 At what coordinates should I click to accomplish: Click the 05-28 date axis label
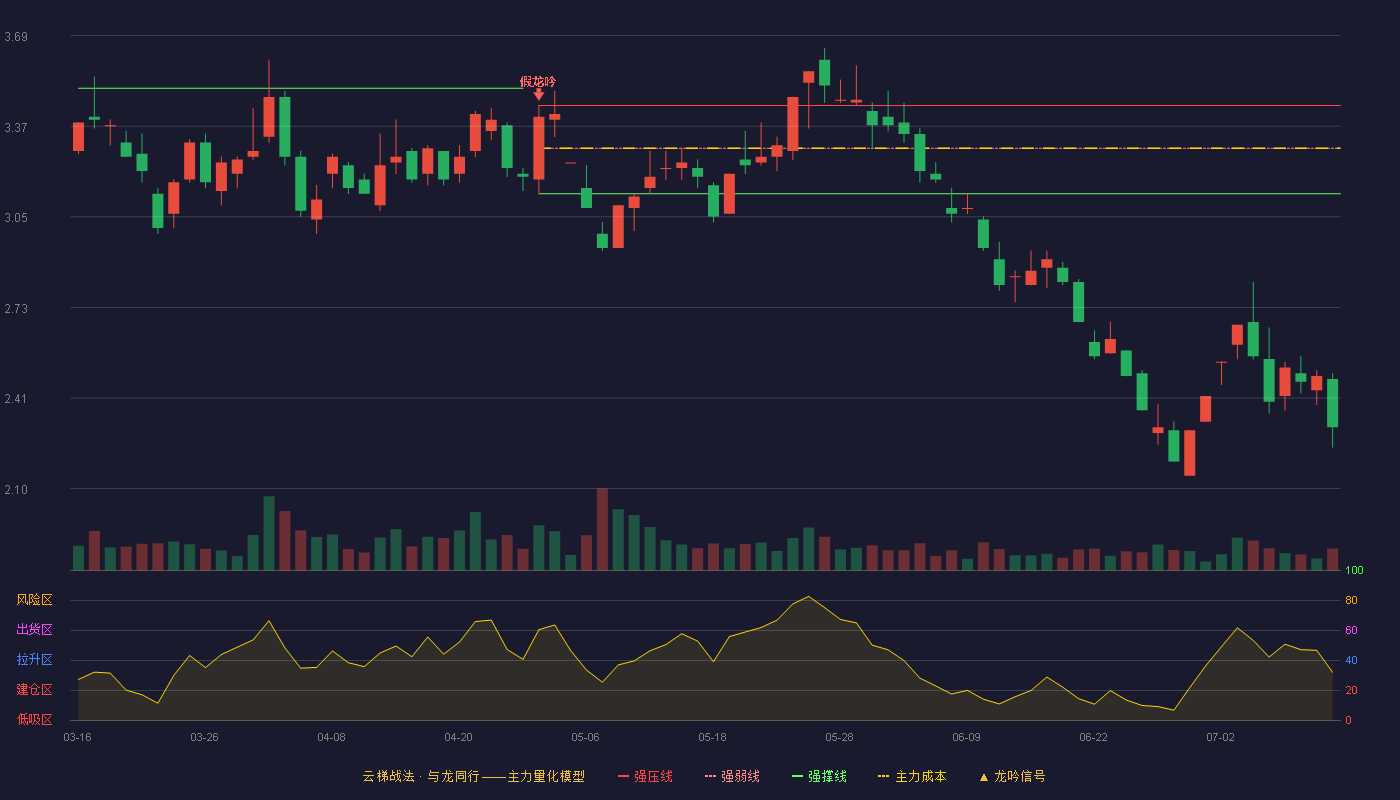(839, 737)
